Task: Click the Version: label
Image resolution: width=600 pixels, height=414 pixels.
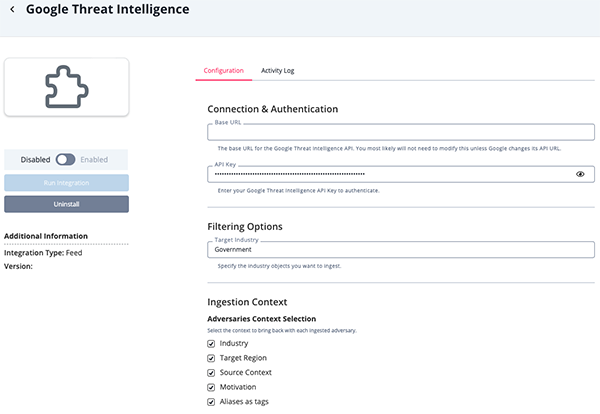Action: click(18, 266)
